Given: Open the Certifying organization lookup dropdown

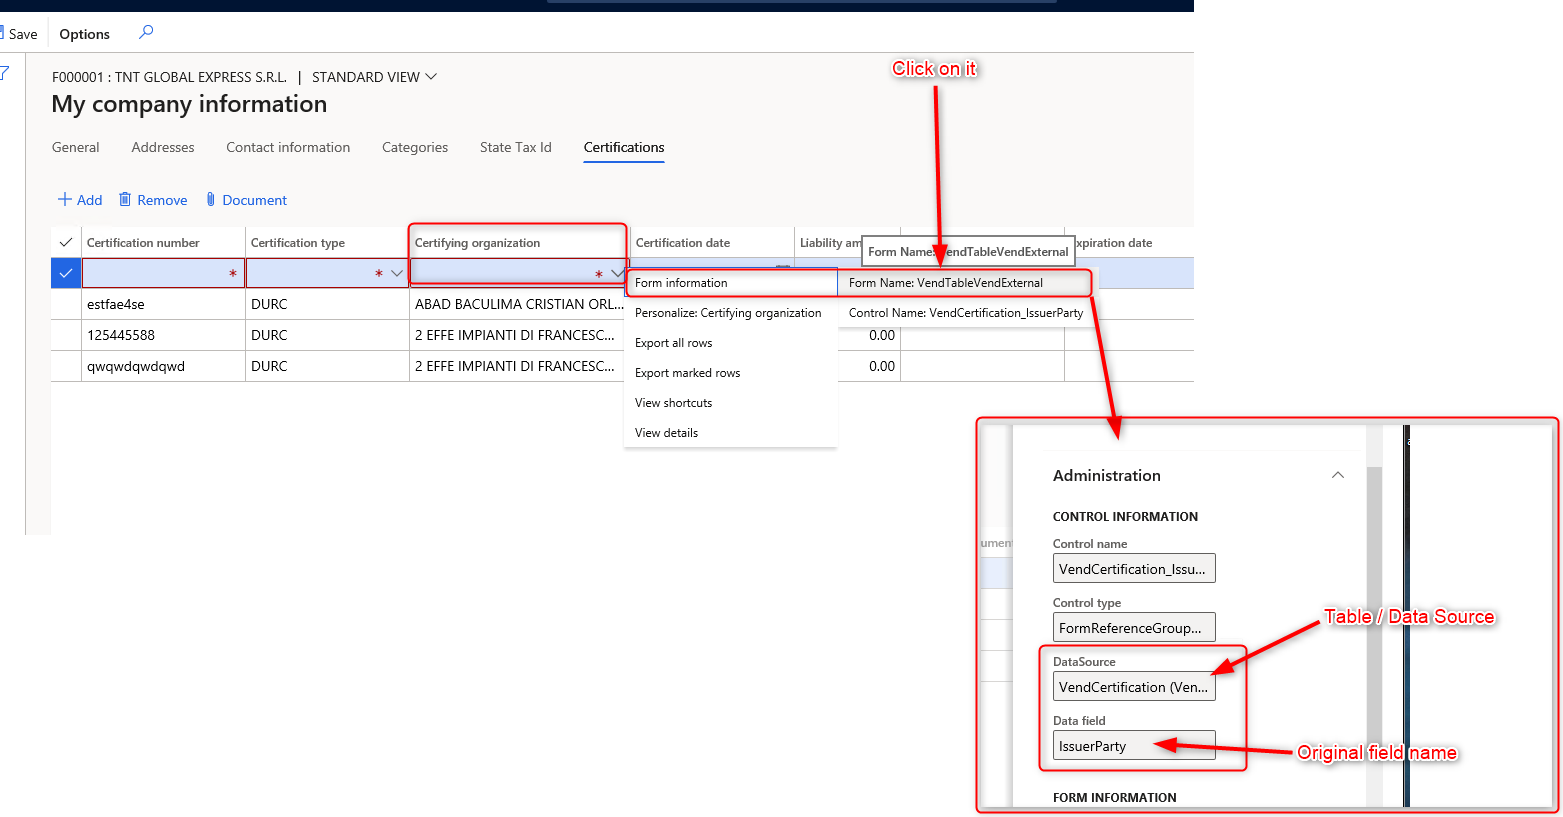Looking at the screenshot, I should tap(617, 272).
